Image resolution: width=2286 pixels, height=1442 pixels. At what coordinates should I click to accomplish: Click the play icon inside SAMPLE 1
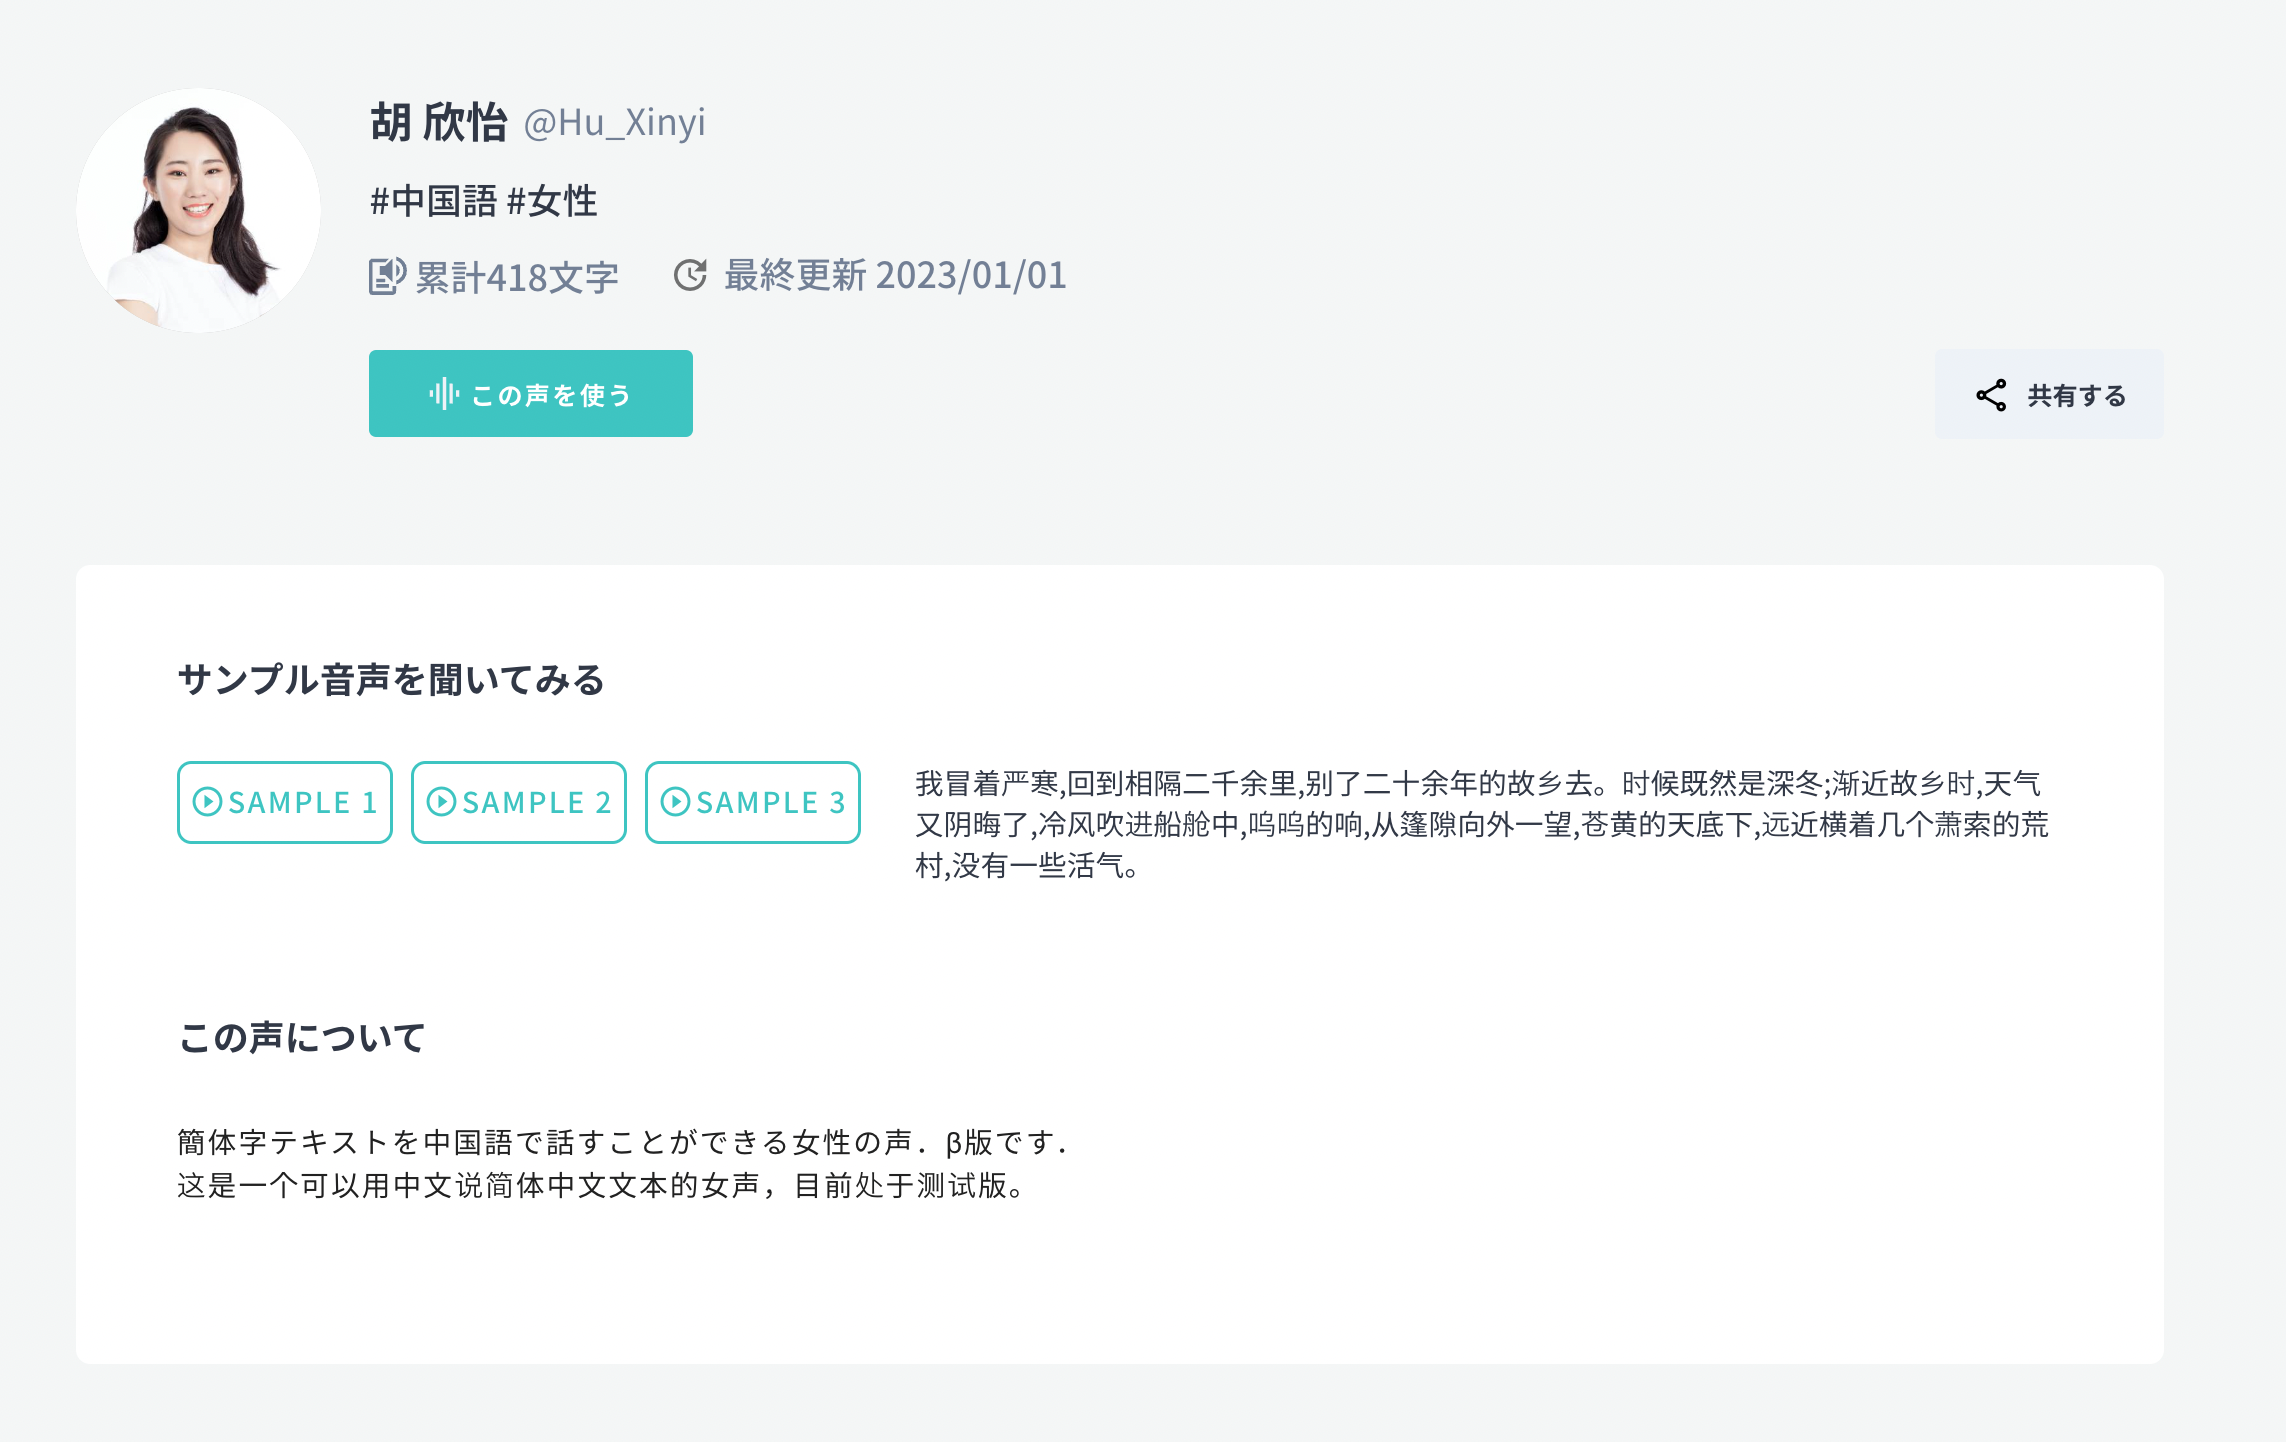(x=209, y=802)
